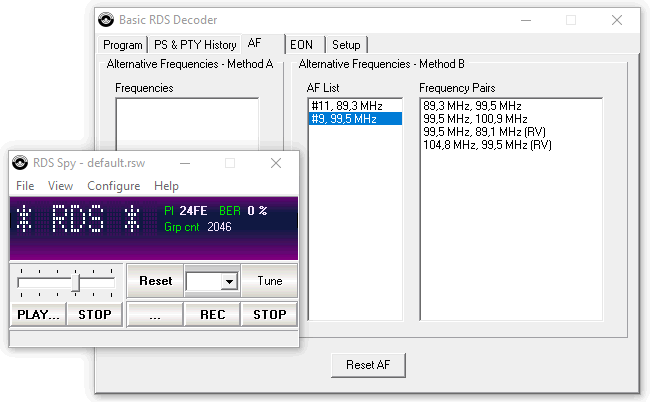Expand the dropdown next to Reset

229,282
